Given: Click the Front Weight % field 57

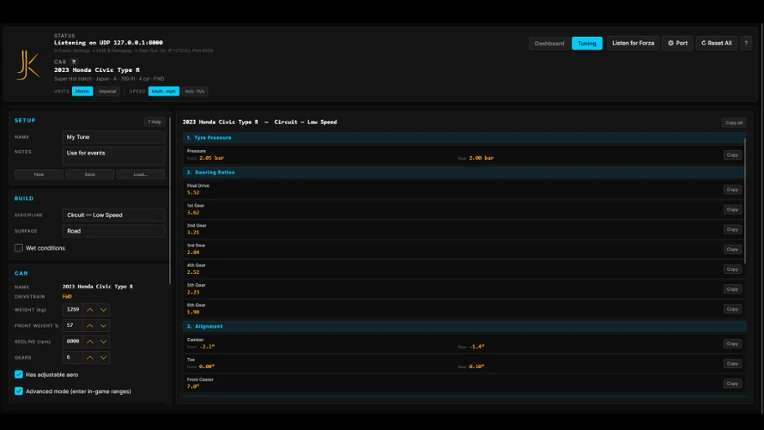Looking at the screenshot, I should pyautogui.click(x=73, y=325).
